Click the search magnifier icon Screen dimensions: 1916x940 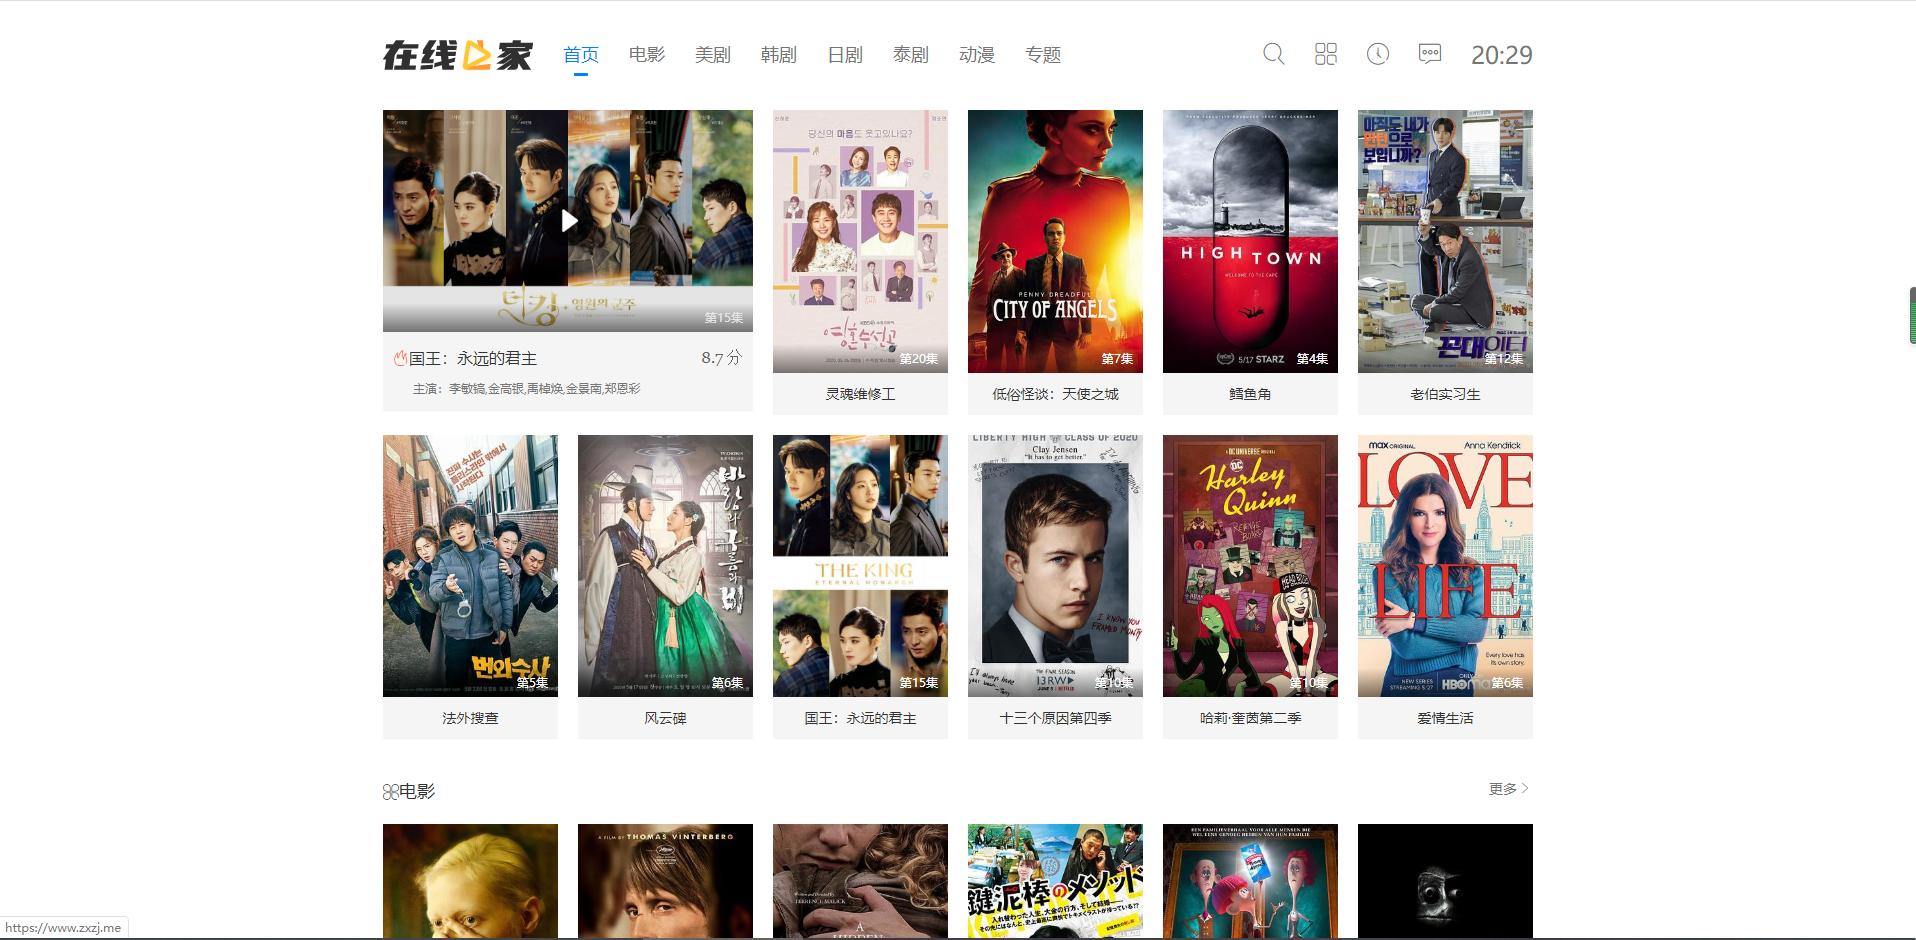1273,54
